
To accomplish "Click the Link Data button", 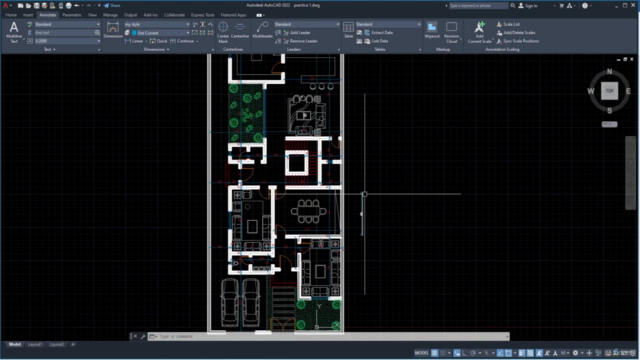I will (376, 41).
